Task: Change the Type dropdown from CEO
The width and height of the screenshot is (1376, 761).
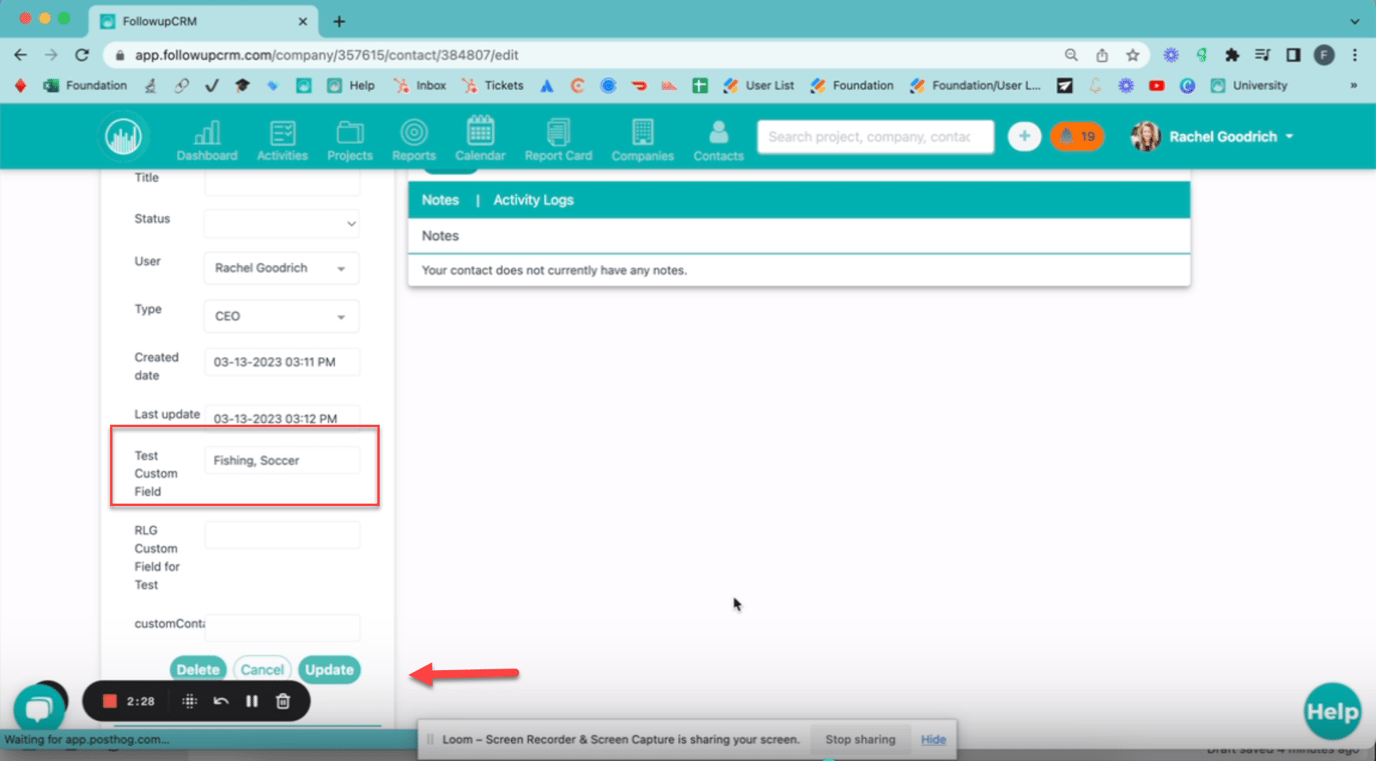Action: [281, 316]
